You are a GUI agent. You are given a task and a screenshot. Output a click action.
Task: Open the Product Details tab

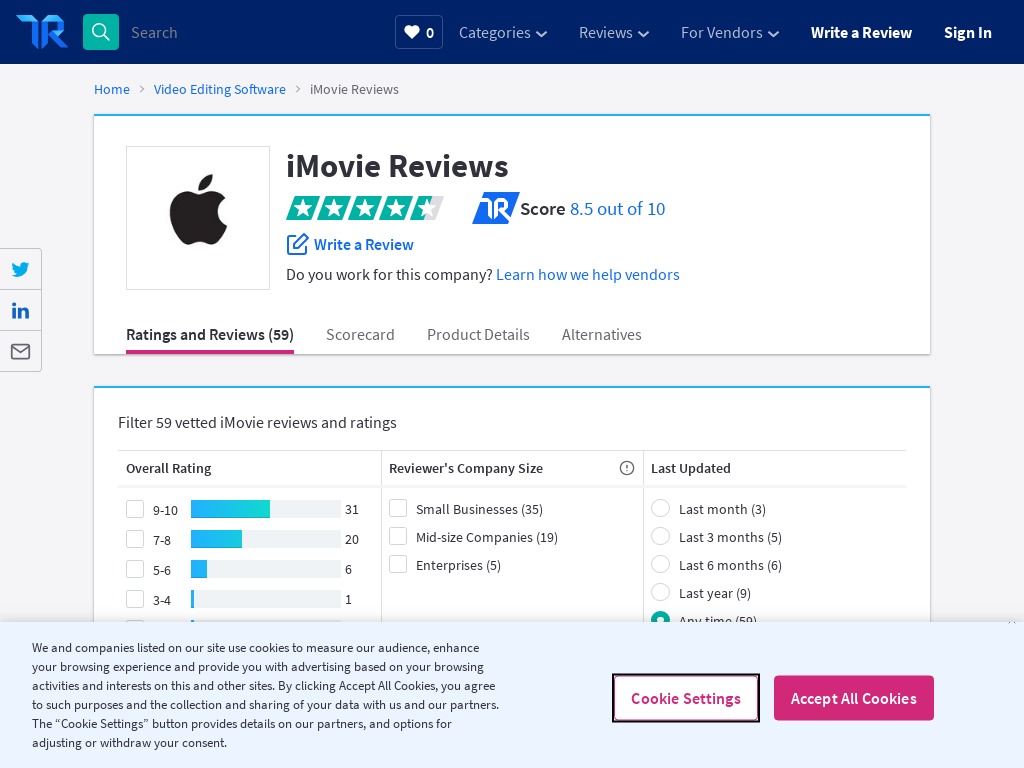pos(478,335)
